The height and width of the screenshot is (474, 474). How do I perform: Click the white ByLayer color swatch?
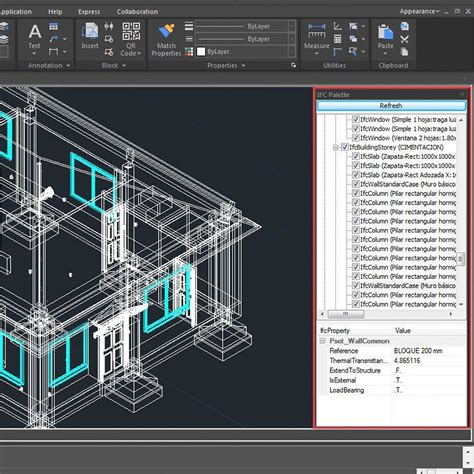pyautogui.click(x=201, y=52)
